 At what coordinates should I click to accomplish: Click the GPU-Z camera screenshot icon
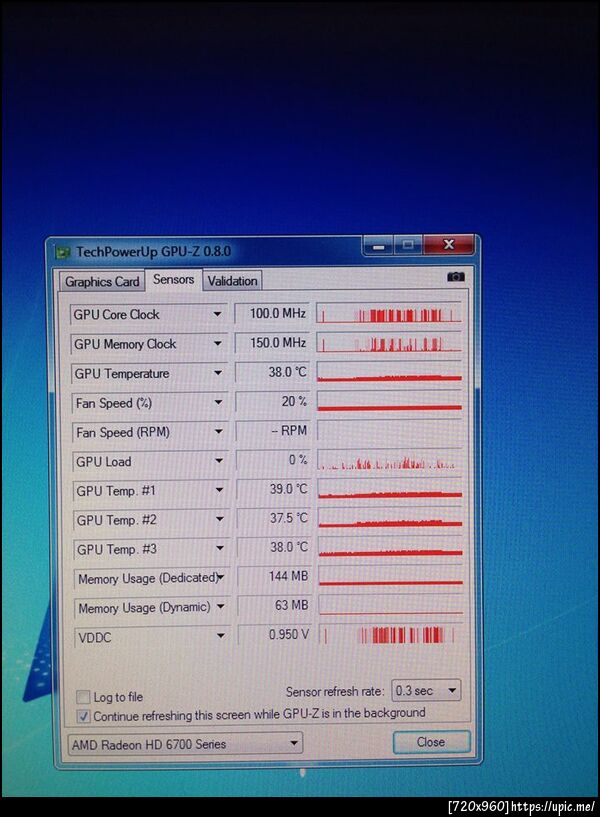456,277
